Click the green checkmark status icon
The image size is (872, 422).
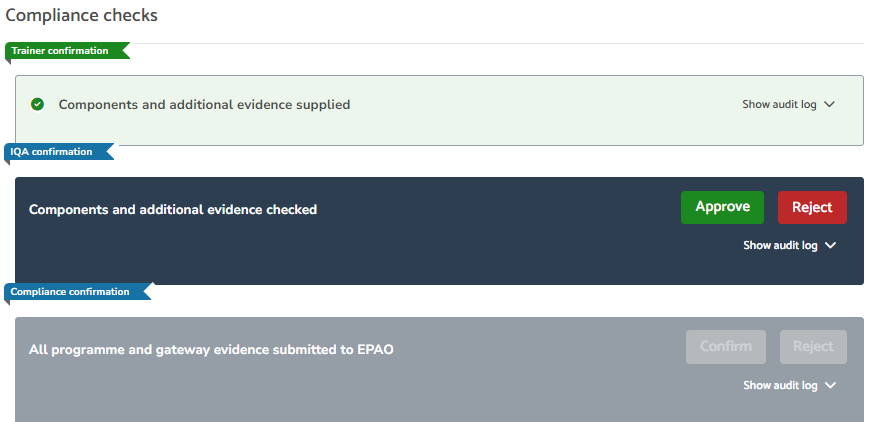click(x=37, y=104)
